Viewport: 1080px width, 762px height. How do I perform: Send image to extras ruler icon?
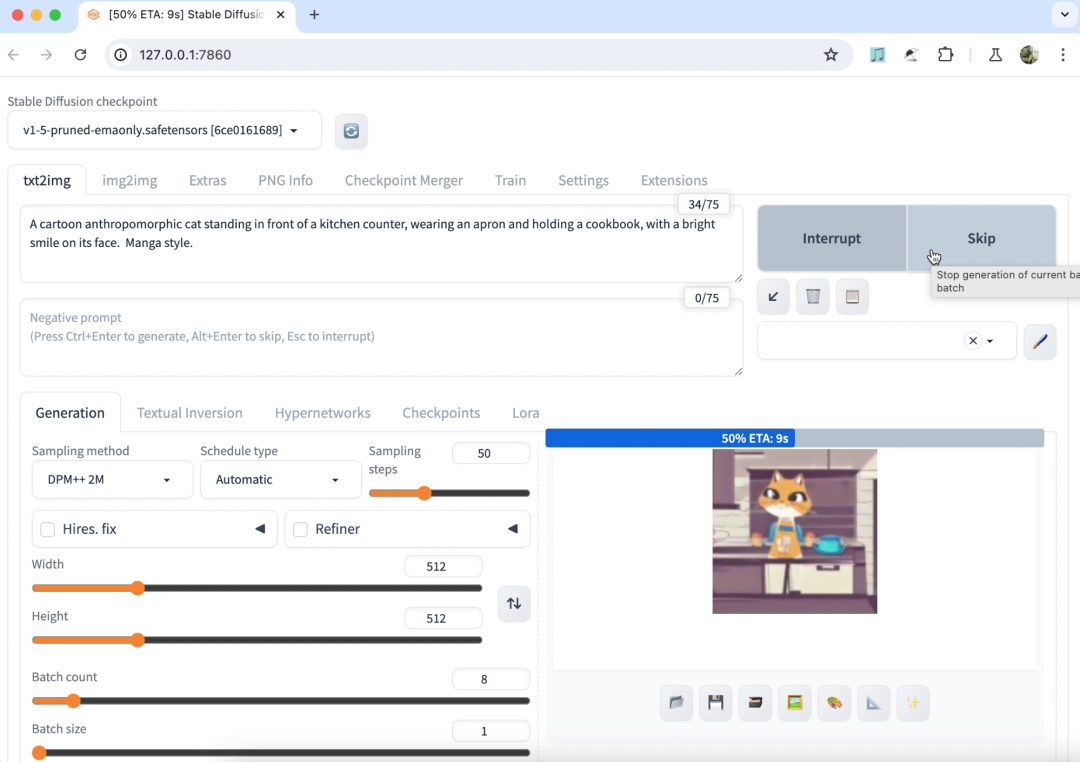point(873,703)
